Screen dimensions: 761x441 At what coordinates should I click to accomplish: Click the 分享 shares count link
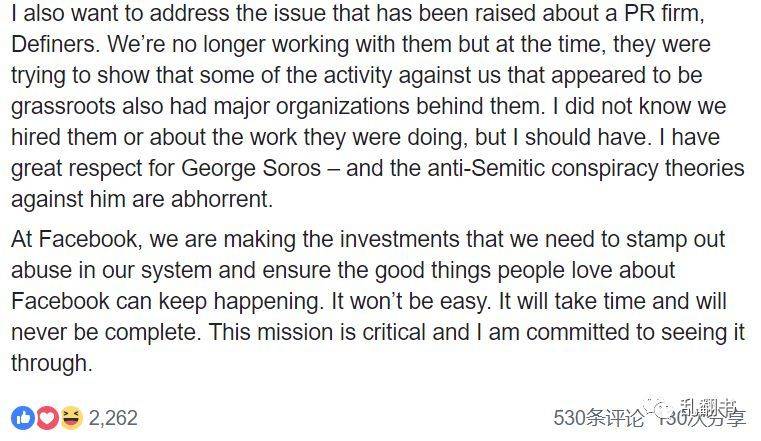(x=704, y=419)
